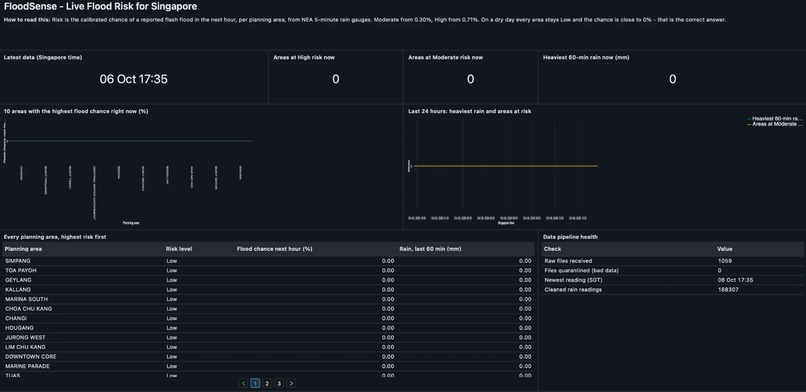Viewport: 806px width, 392px height.
Task: Click the Raw files received check row
Action: 672,261
